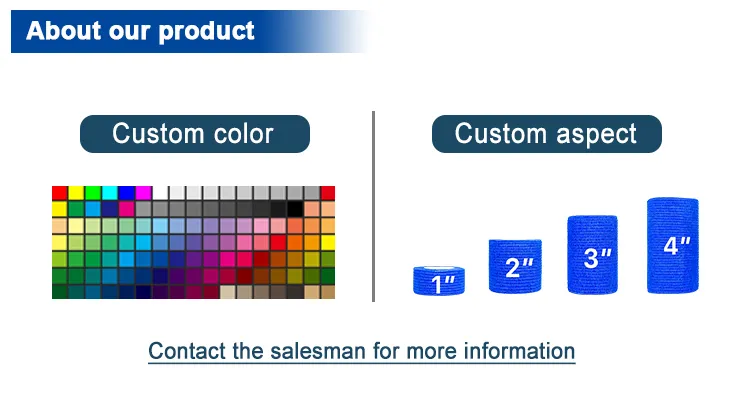Choose the 3" blue bandage roll
750x400 pixels.
(593, 255)
